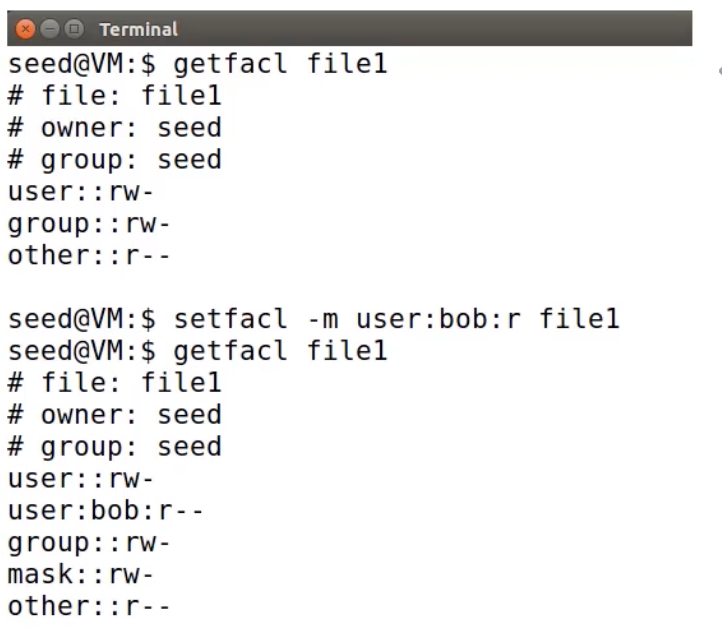Image resolution: width=722 pixels, height=630 pixels.
Task: Click the first user::rw- line
Action: pos(81,192)
